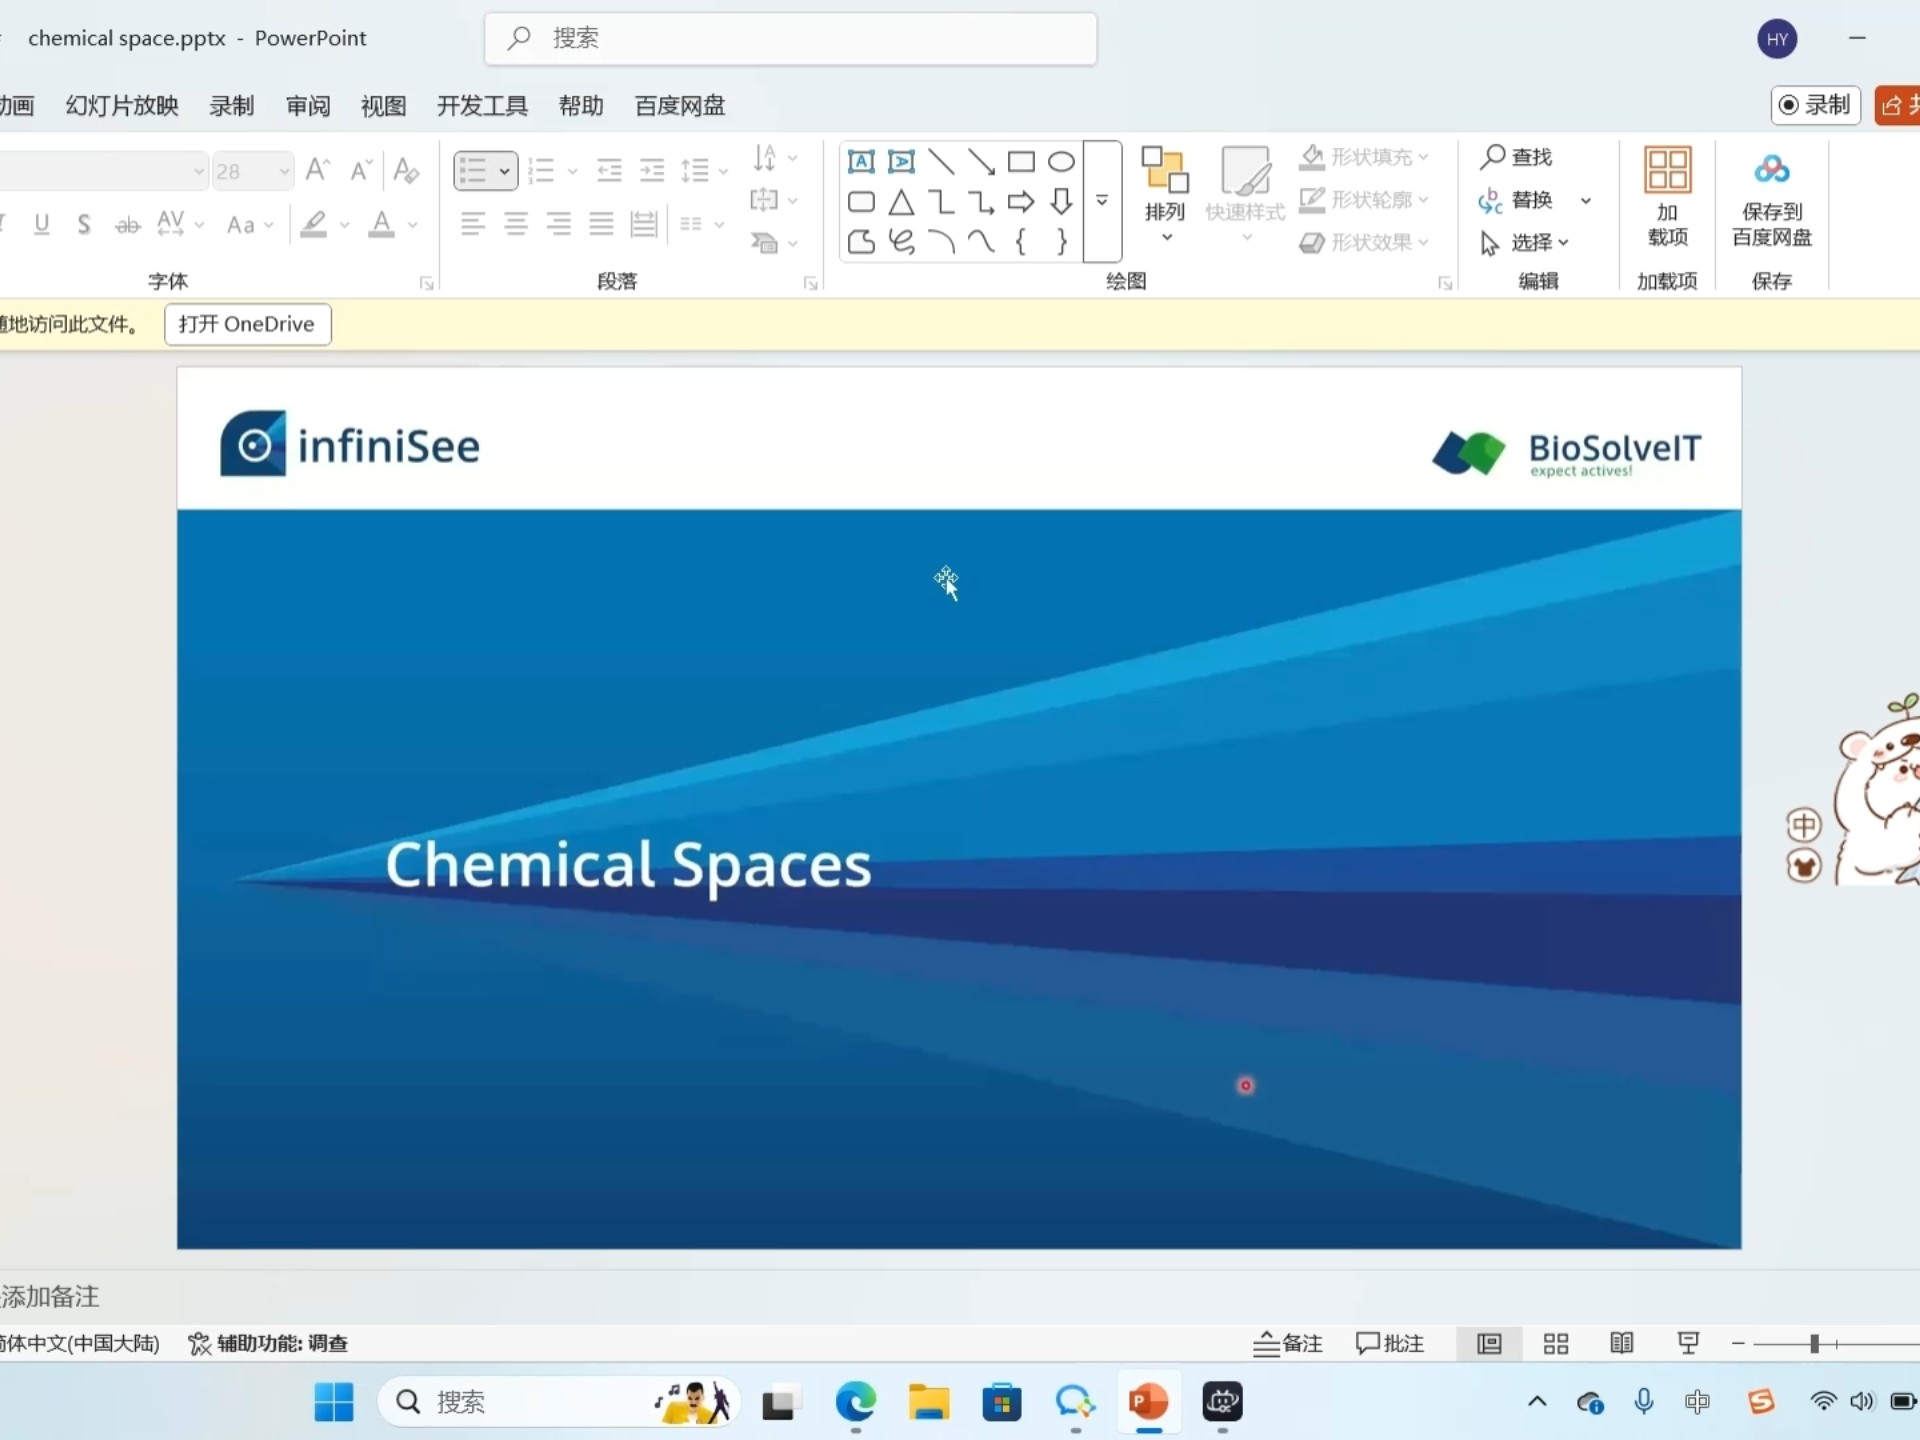Select the text box shape tool
Screen dimensions: 1920x1440
coord(861,162)
